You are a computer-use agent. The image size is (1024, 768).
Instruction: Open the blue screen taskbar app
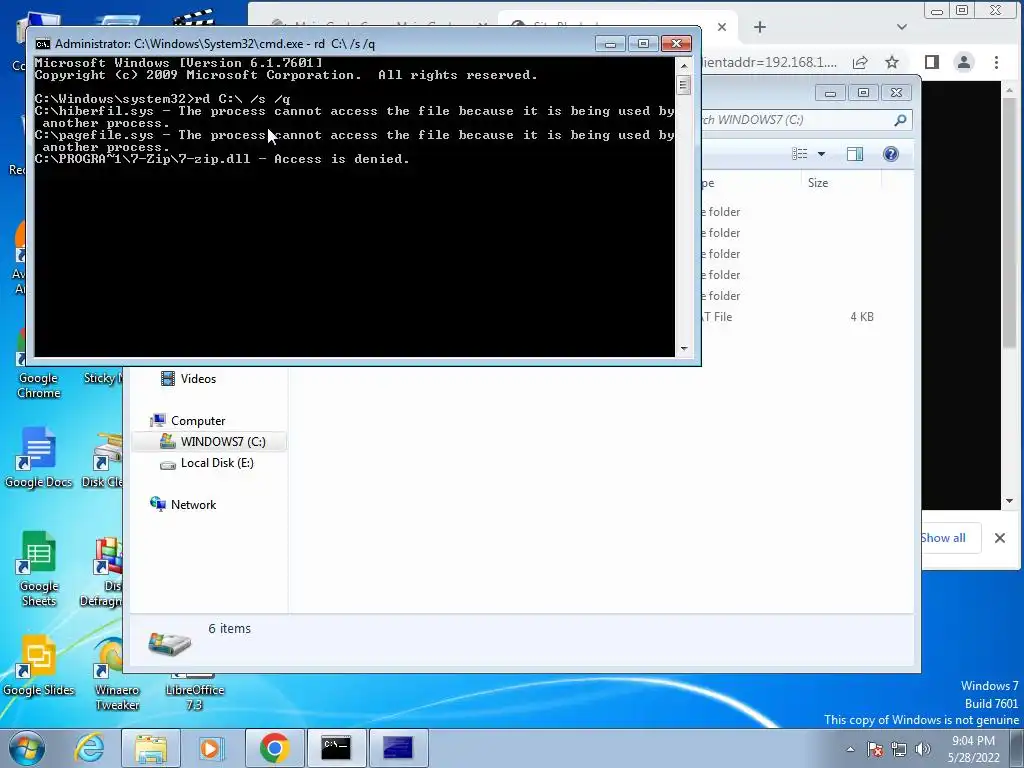coord(398,748)
